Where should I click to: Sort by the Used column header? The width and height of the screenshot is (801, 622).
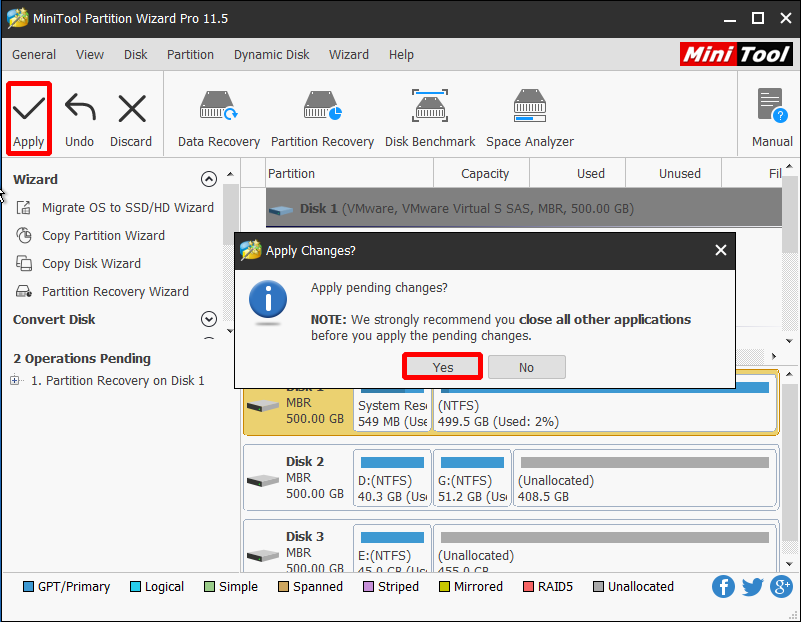pos(577,174)
